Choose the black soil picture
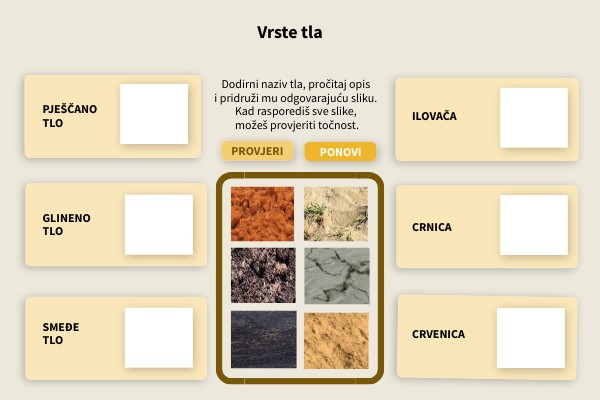The width and height of the screenshot is (600, 400). point(264,339)
